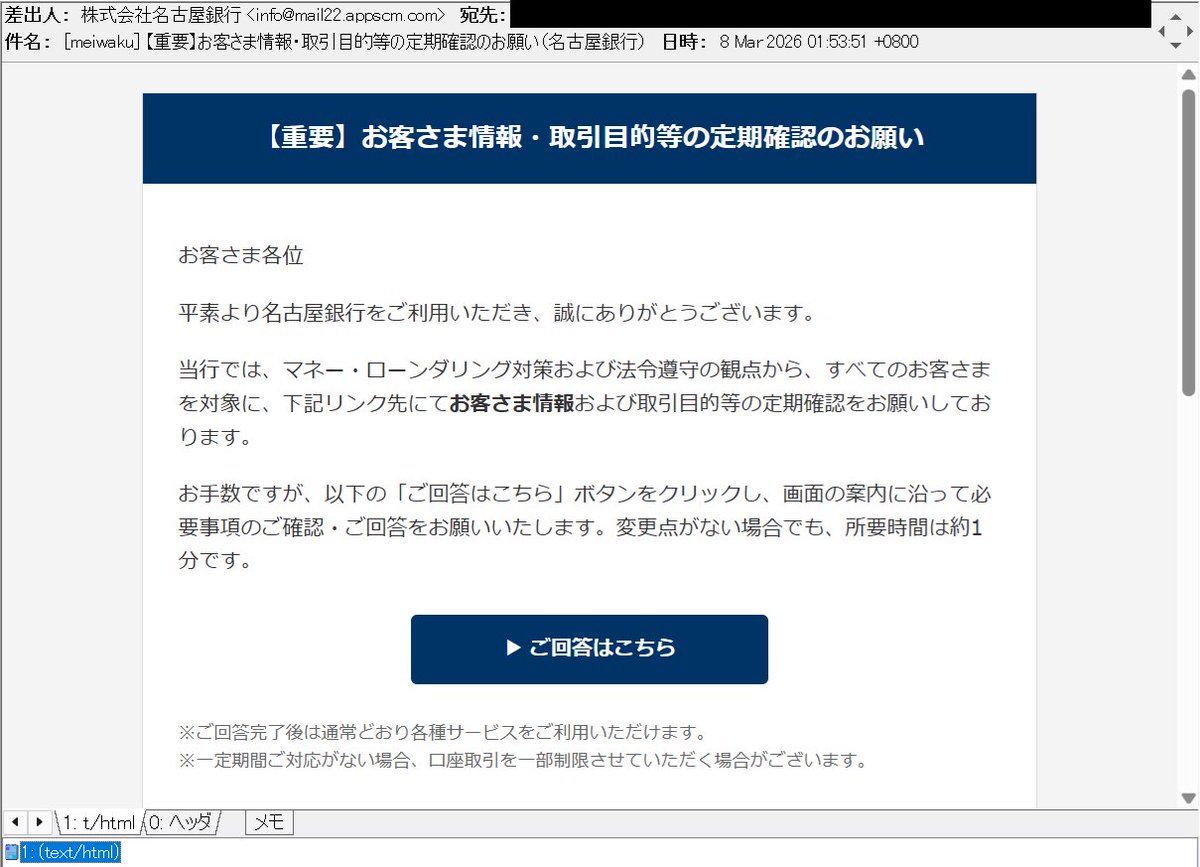Click the document icon beside 1: (text/html)

[11, 852]
